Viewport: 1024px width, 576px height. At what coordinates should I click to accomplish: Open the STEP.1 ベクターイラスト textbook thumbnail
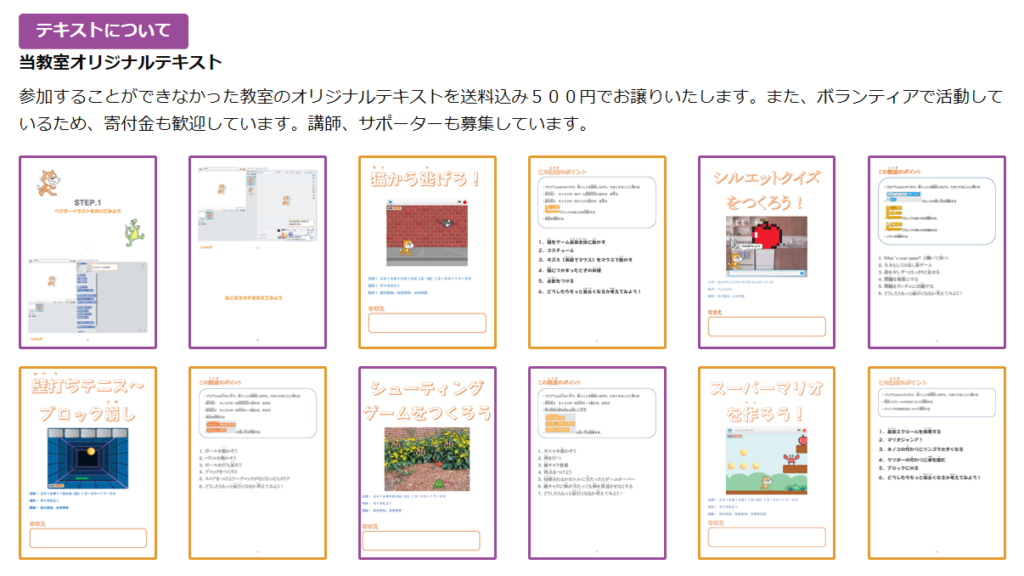point(90,250)
